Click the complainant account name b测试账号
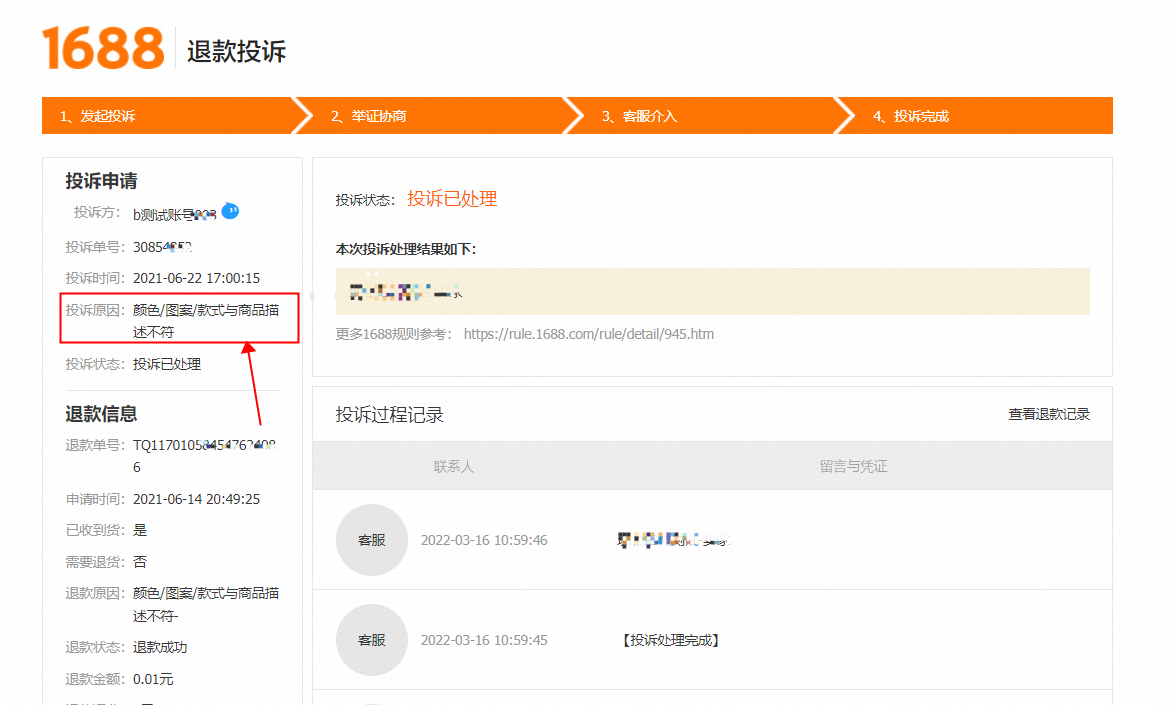 [x=174, y=214]
